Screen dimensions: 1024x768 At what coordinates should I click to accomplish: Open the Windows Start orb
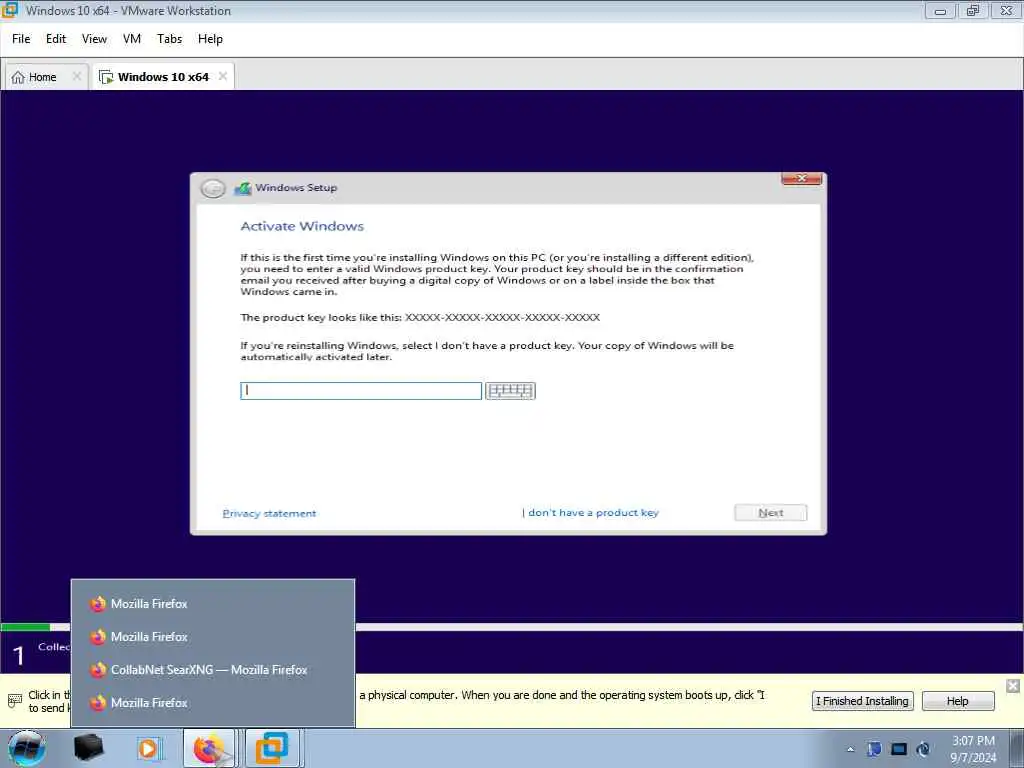click(x=26, y=748)
